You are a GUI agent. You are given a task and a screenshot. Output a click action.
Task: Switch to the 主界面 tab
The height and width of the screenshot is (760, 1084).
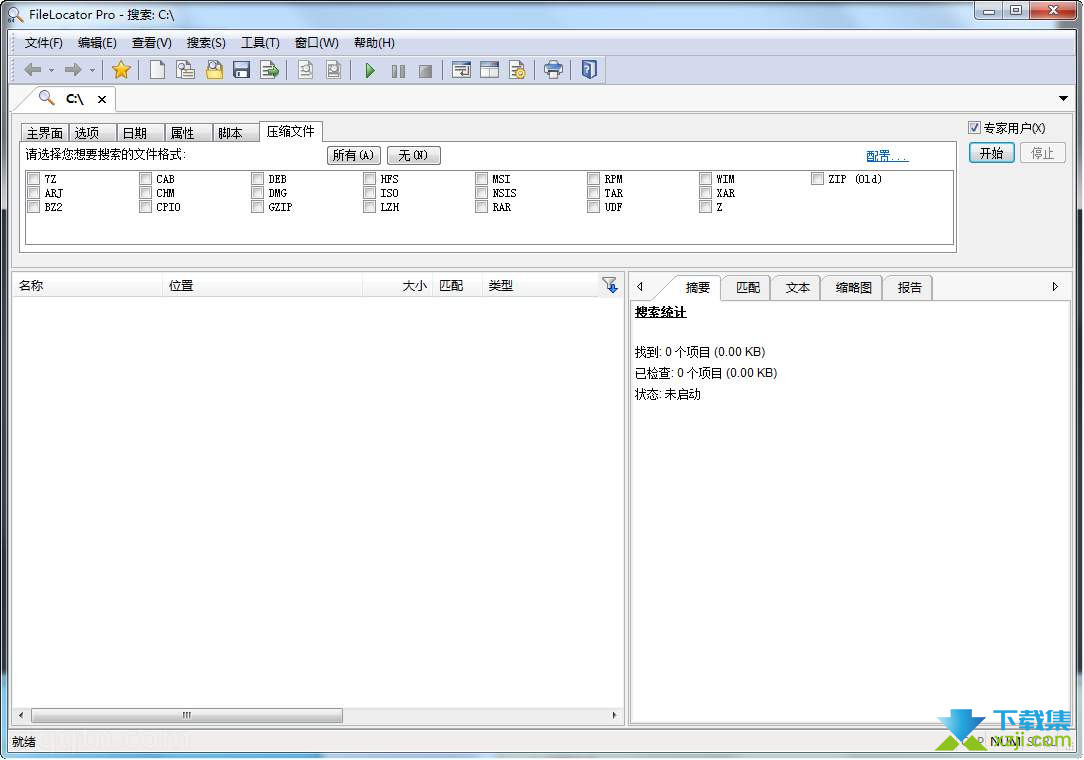click(45, 133)
